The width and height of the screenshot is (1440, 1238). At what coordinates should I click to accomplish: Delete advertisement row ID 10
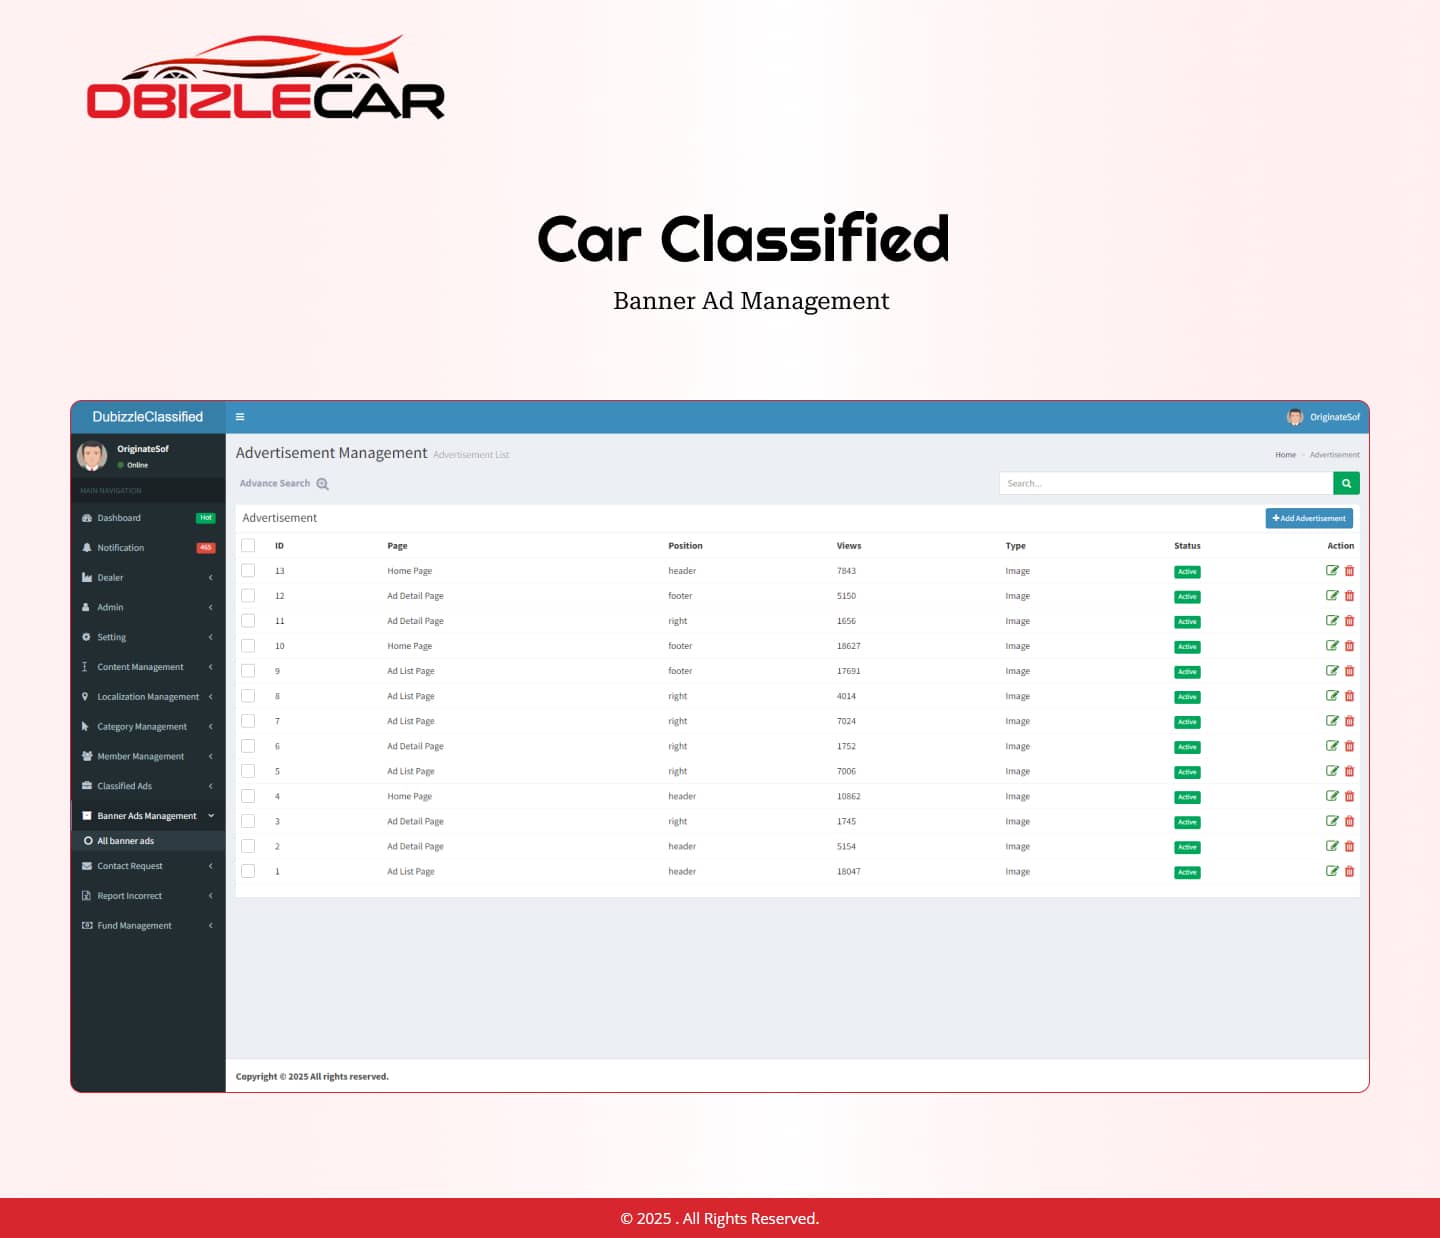click(1349, 646)
